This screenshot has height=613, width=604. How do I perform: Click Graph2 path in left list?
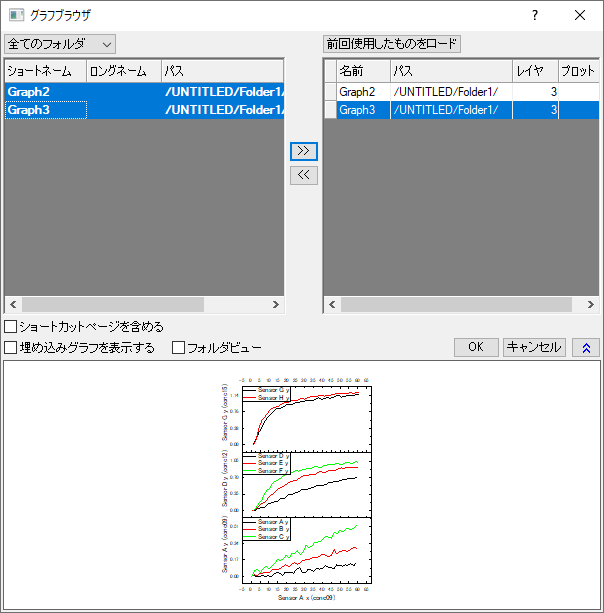pos(224,92)
